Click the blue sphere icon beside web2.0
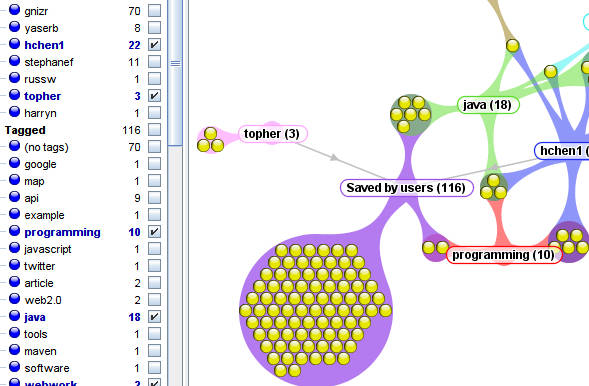Viewport: 589px width, 386px height. pos(14,299)
